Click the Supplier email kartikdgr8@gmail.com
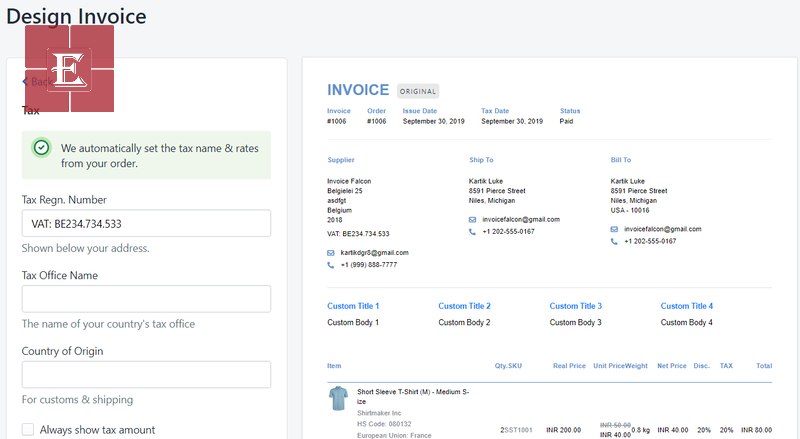This screenshot has height=439, width=800. (x=374, y=252)
